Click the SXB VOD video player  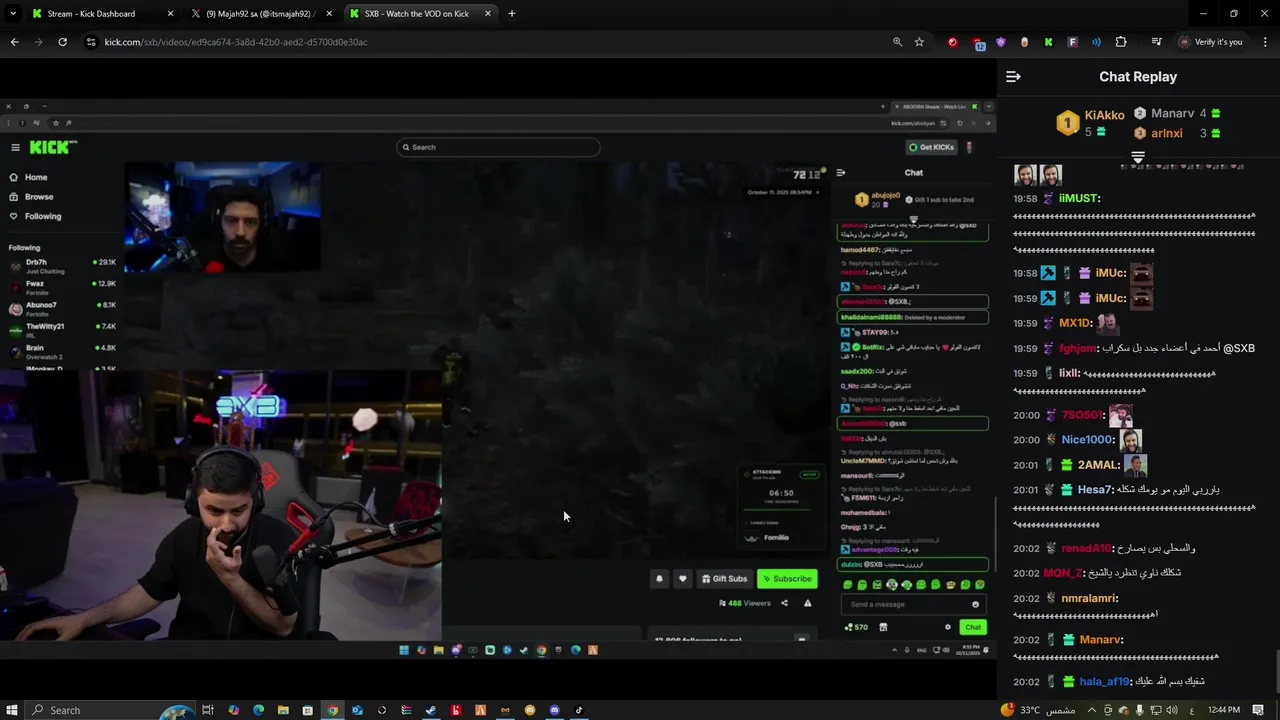pyautogui.click(x=498, y=378)
